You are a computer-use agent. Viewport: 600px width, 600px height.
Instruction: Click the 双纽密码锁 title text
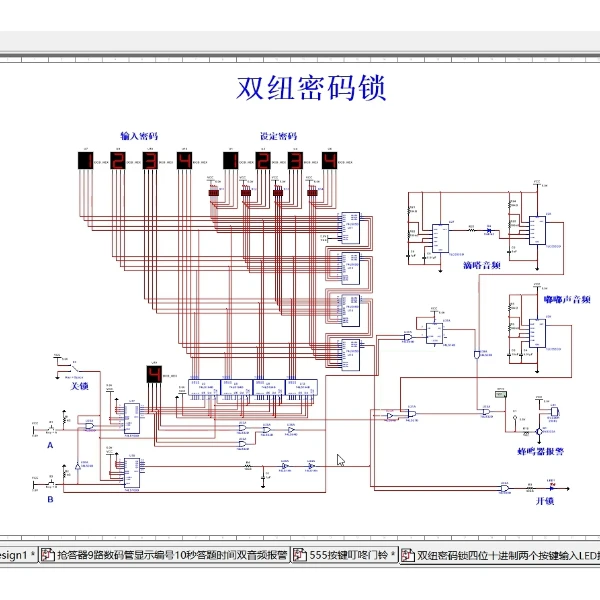[311, 89]
